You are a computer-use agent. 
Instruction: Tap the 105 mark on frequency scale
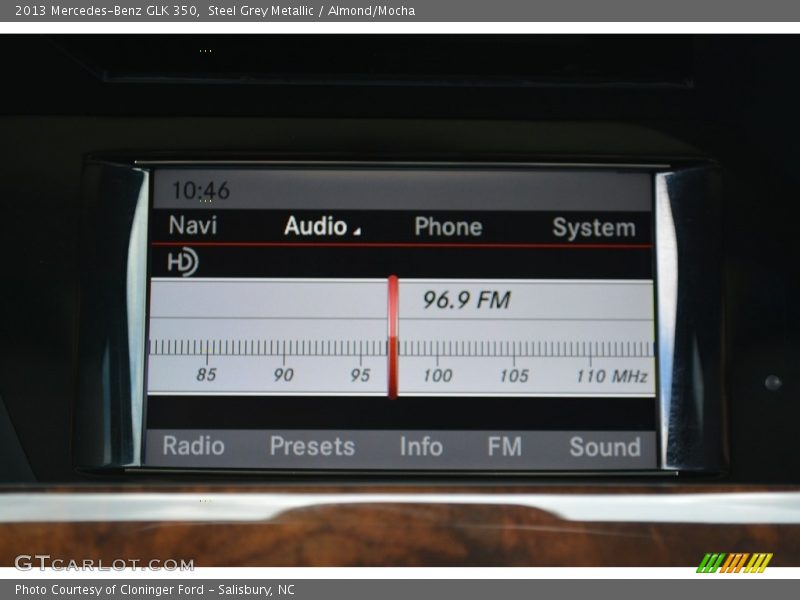pos(514,376)
